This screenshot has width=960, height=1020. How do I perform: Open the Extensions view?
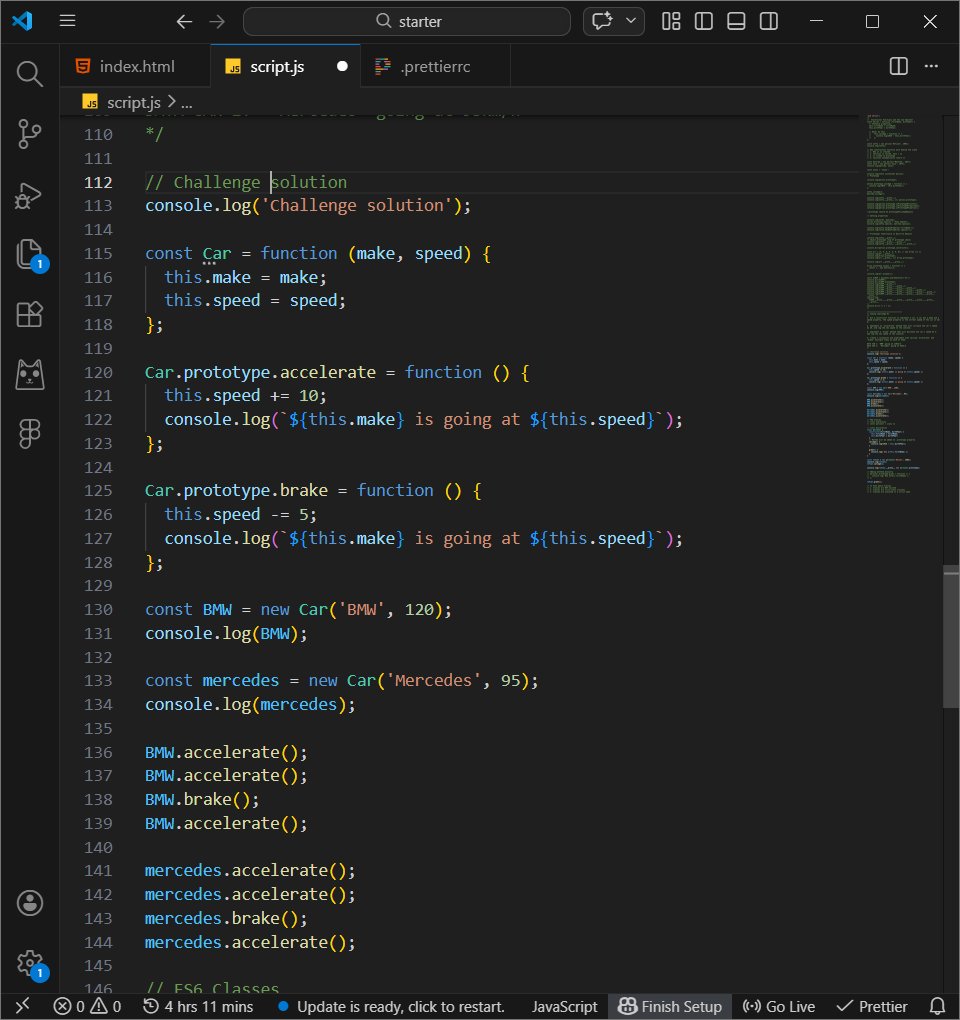click(x=30, y=314)
